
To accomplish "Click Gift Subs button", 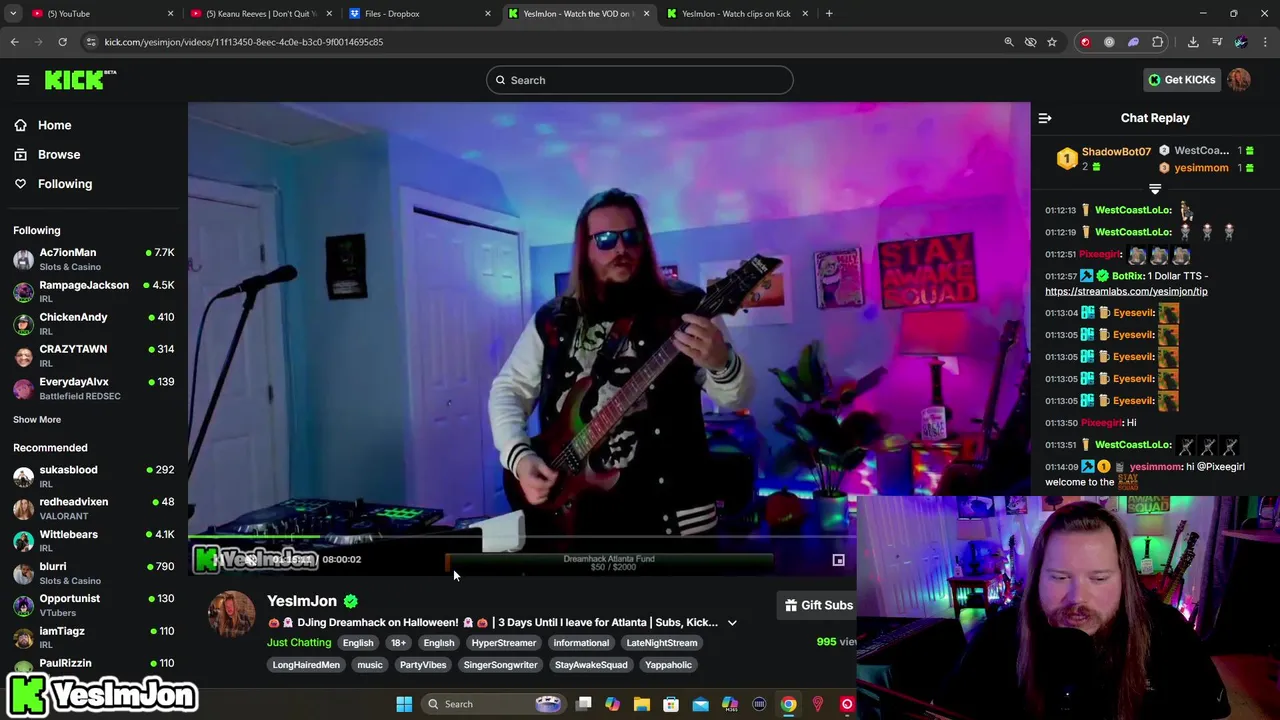I will point(818,605).
